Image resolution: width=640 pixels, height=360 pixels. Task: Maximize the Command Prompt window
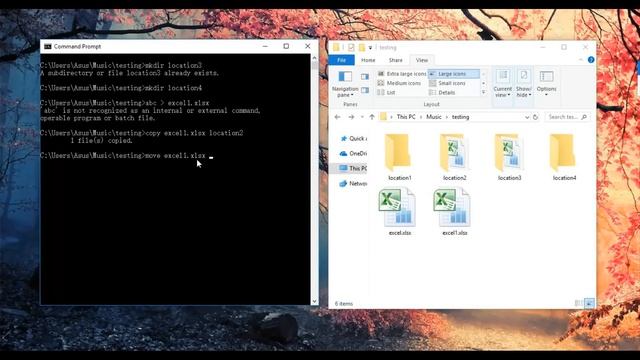tap(286, 47)
